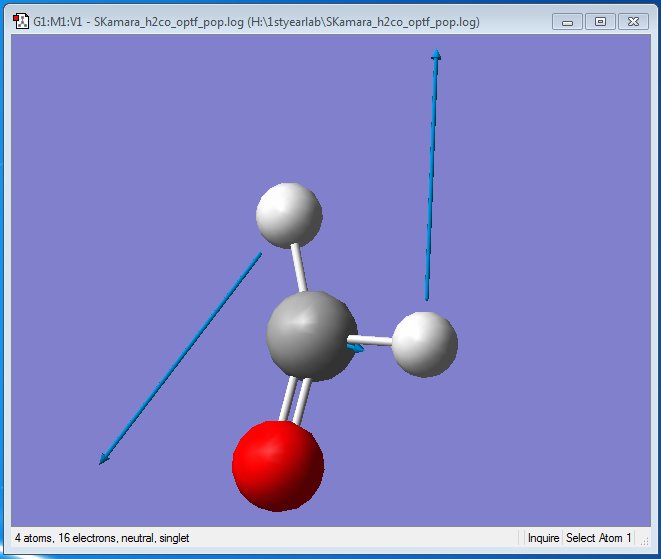This screenshot has height=559, width=661.
Task: Click '4 atoms, 16 electrons, neutral, singlet' text
Action: [x=102, y=538]
